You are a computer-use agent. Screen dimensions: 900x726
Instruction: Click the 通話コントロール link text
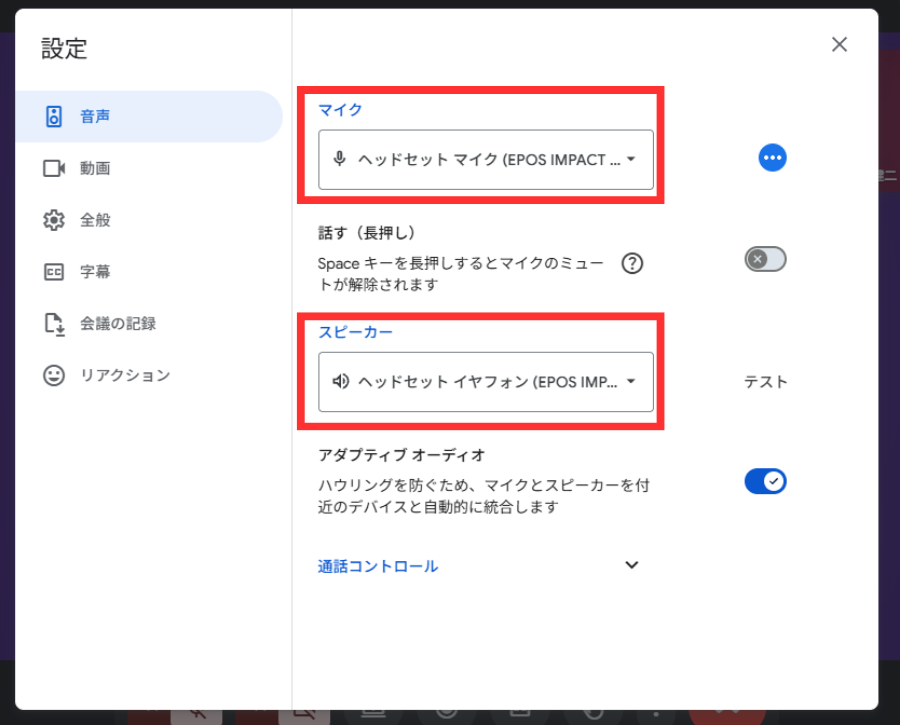tap(378, 566)
